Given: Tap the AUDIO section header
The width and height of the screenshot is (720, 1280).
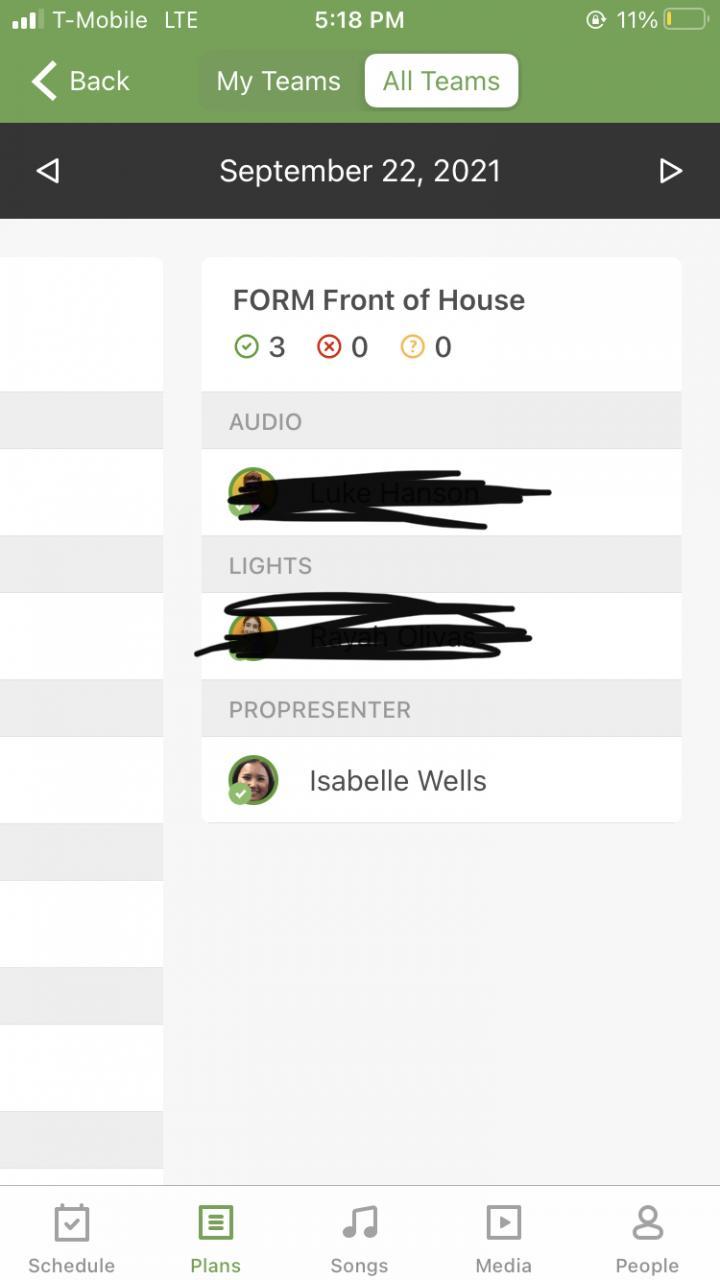Looking at the screenshot, I should coord(440,421).
